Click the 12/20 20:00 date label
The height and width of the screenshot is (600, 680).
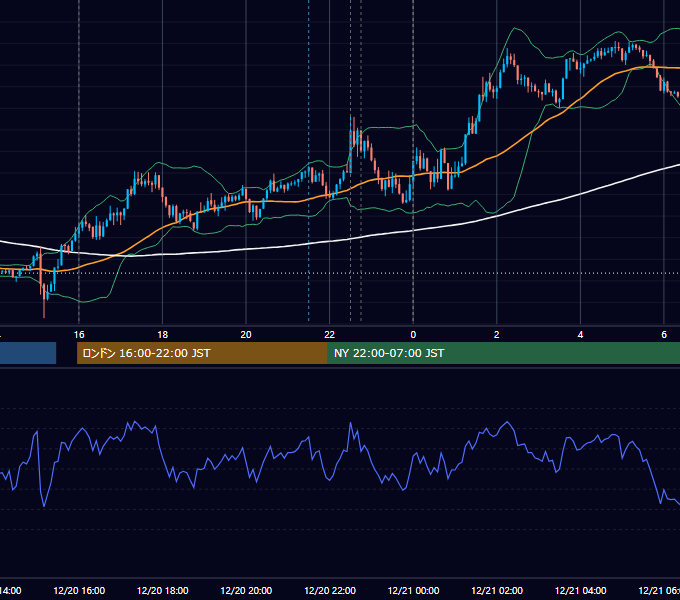point(246,590)
